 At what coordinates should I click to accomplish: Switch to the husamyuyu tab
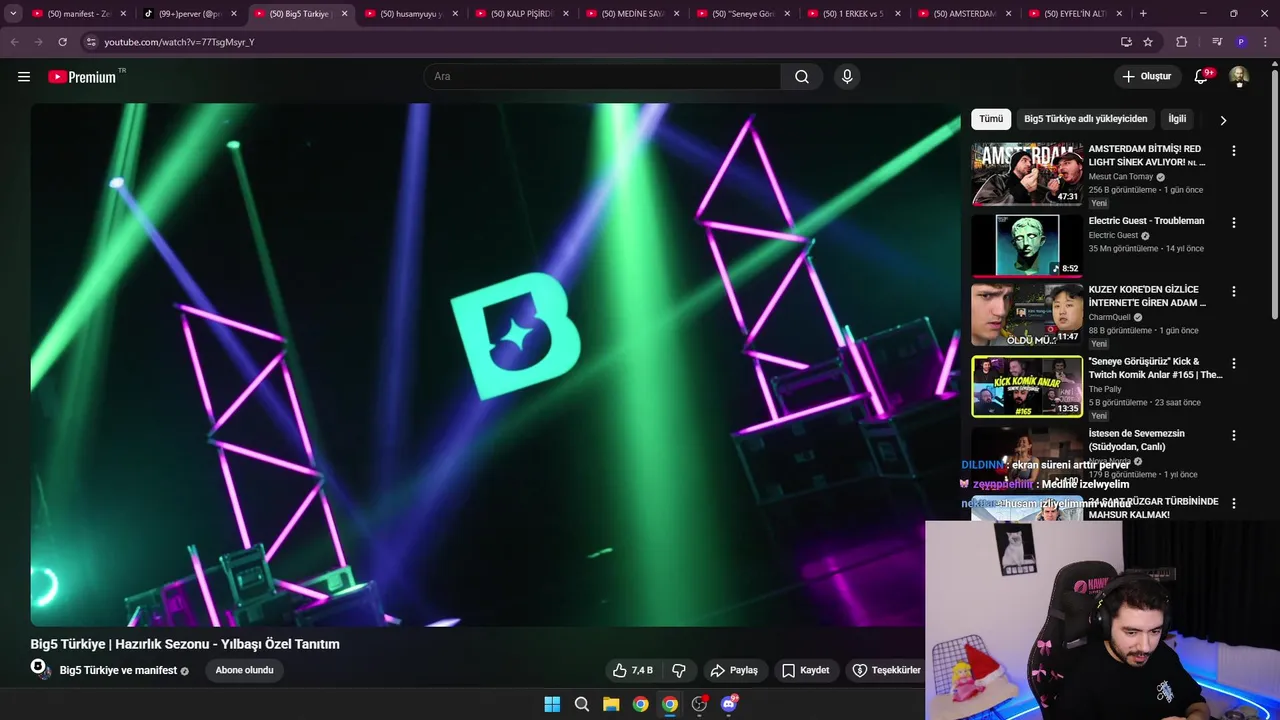point(412,14)
